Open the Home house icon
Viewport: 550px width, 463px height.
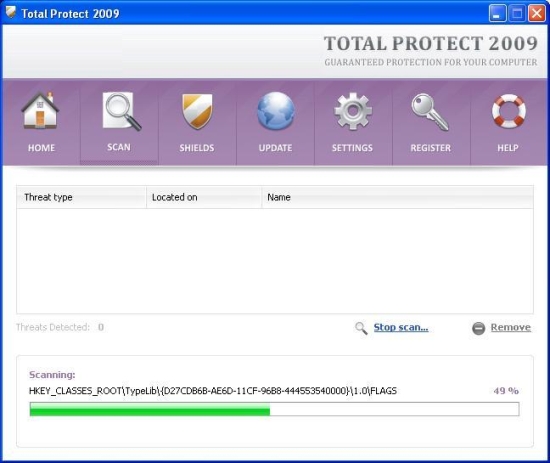[40, 110]
